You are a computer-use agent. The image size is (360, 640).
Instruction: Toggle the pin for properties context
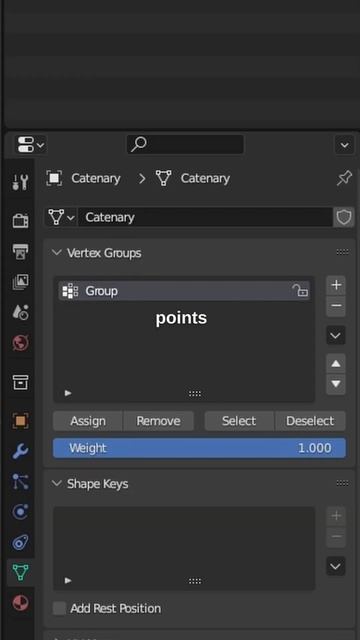(344, 178)
